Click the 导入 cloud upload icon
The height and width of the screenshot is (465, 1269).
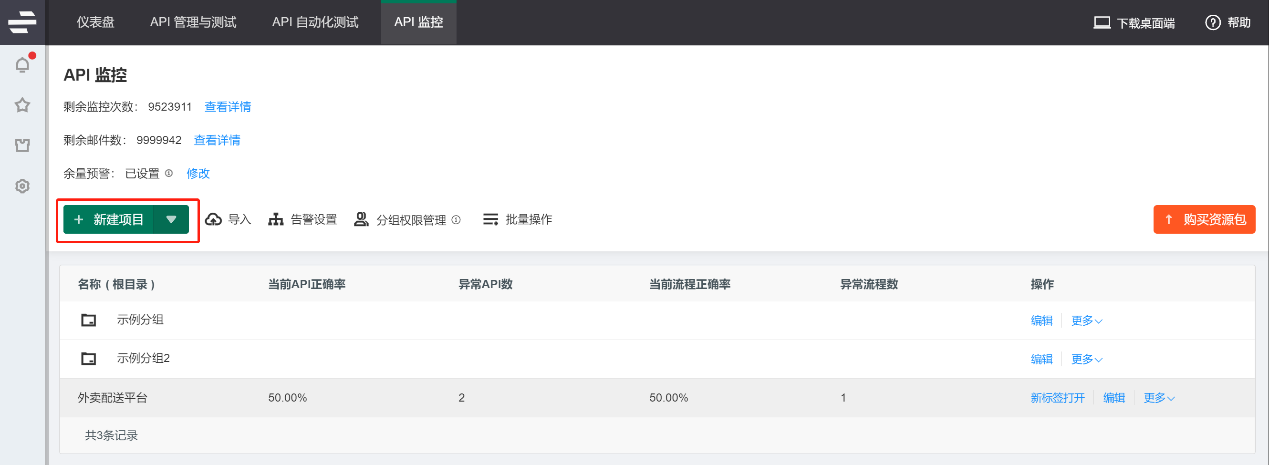click(x=214, y=220)
